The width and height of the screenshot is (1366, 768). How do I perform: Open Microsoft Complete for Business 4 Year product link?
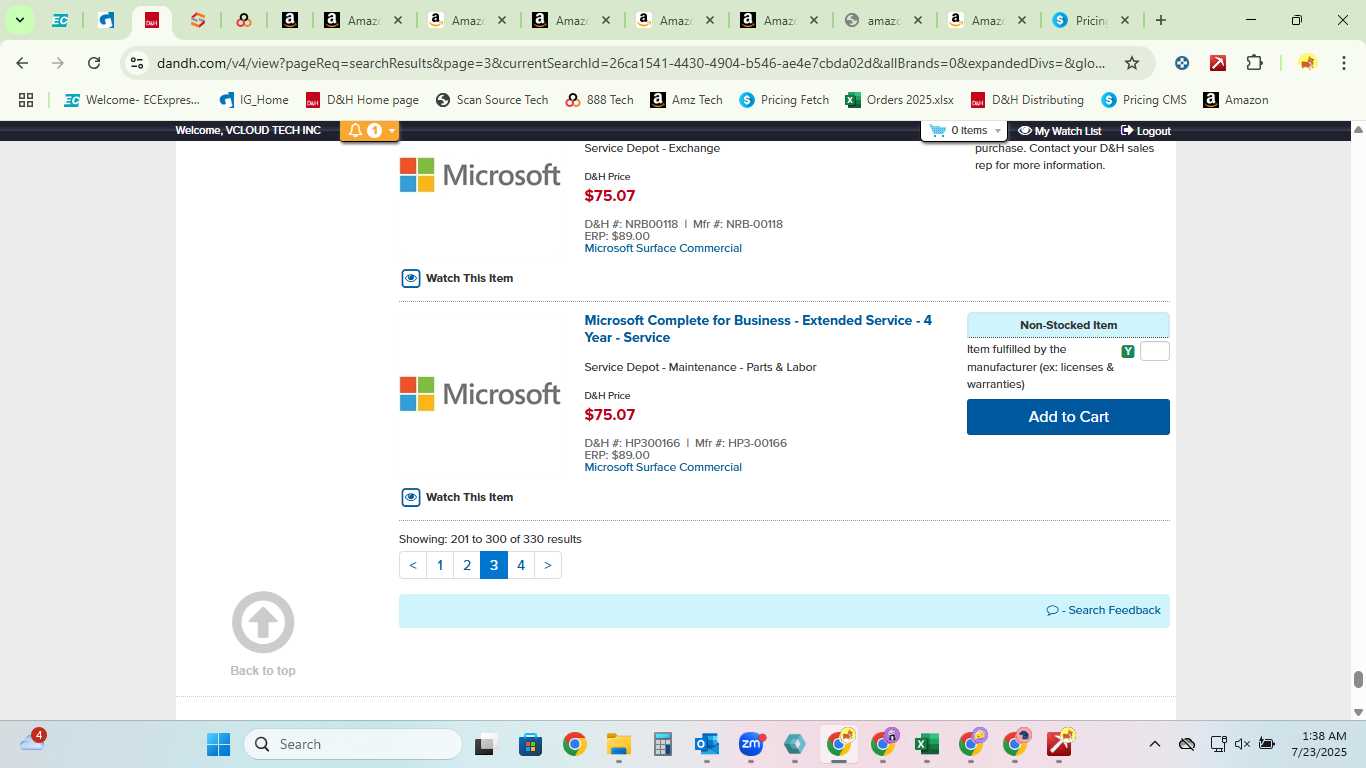point(758,329)
